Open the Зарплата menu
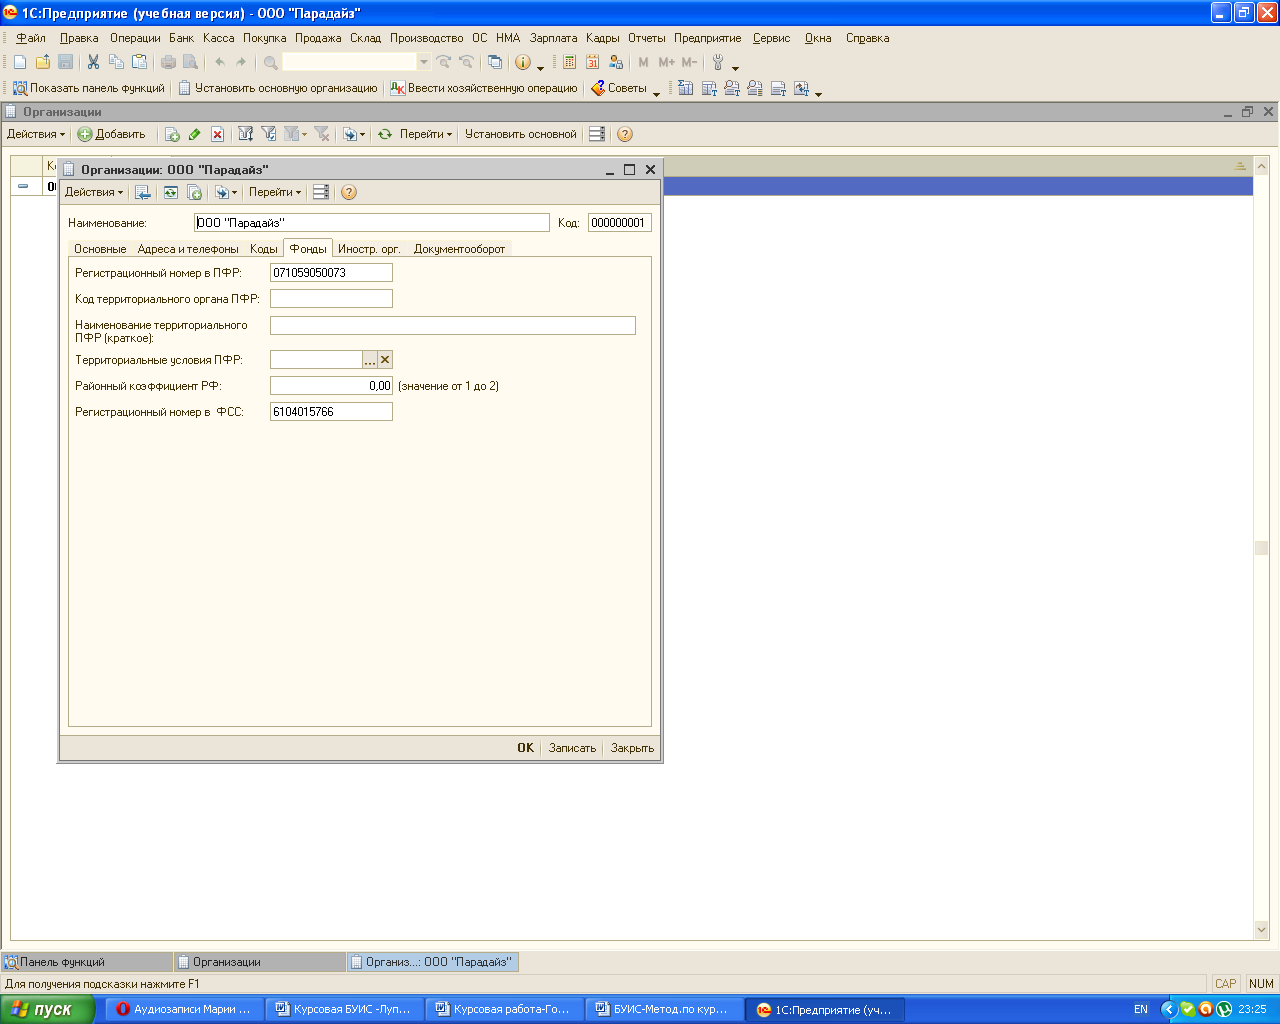This screenshot has width=1280, height=1024. pos(554,38)
